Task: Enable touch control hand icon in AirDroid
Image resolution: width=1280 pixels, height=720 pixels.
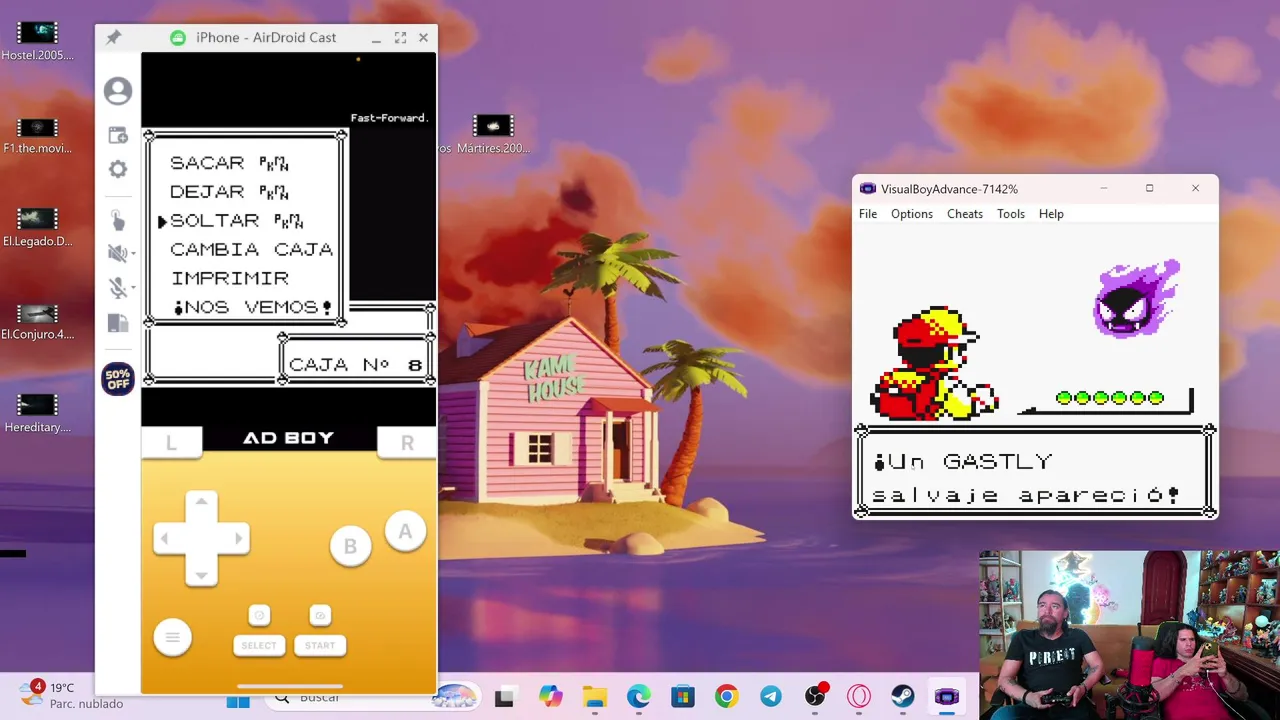Action: click(x=117, y=220)
